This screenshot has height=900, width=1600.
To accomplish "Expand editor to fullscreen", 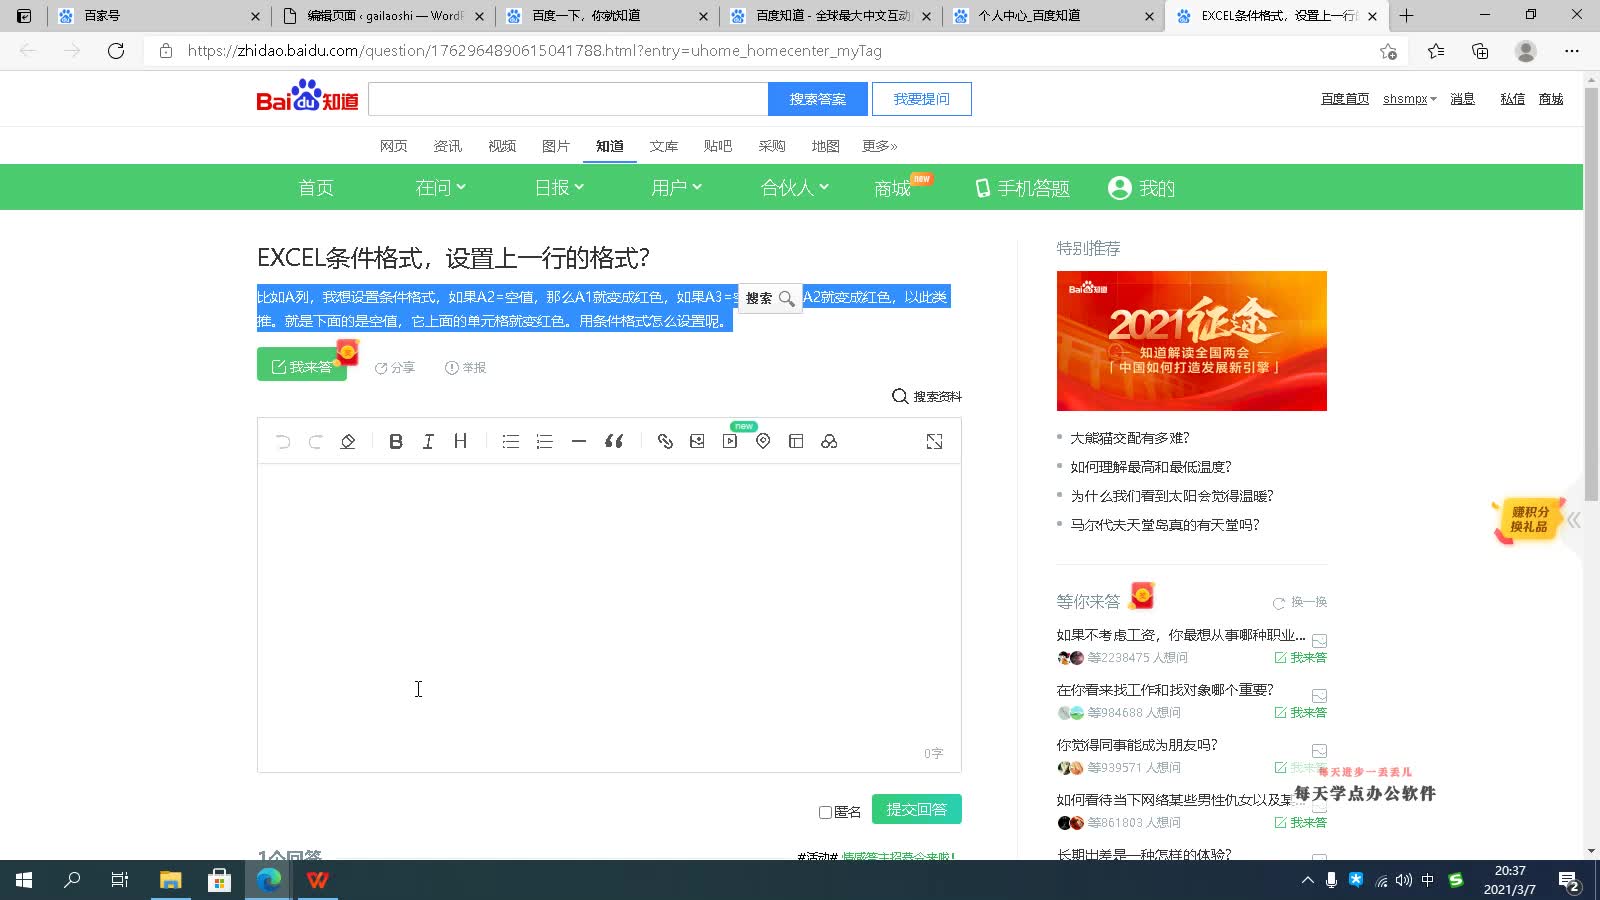I will (934, 441).
